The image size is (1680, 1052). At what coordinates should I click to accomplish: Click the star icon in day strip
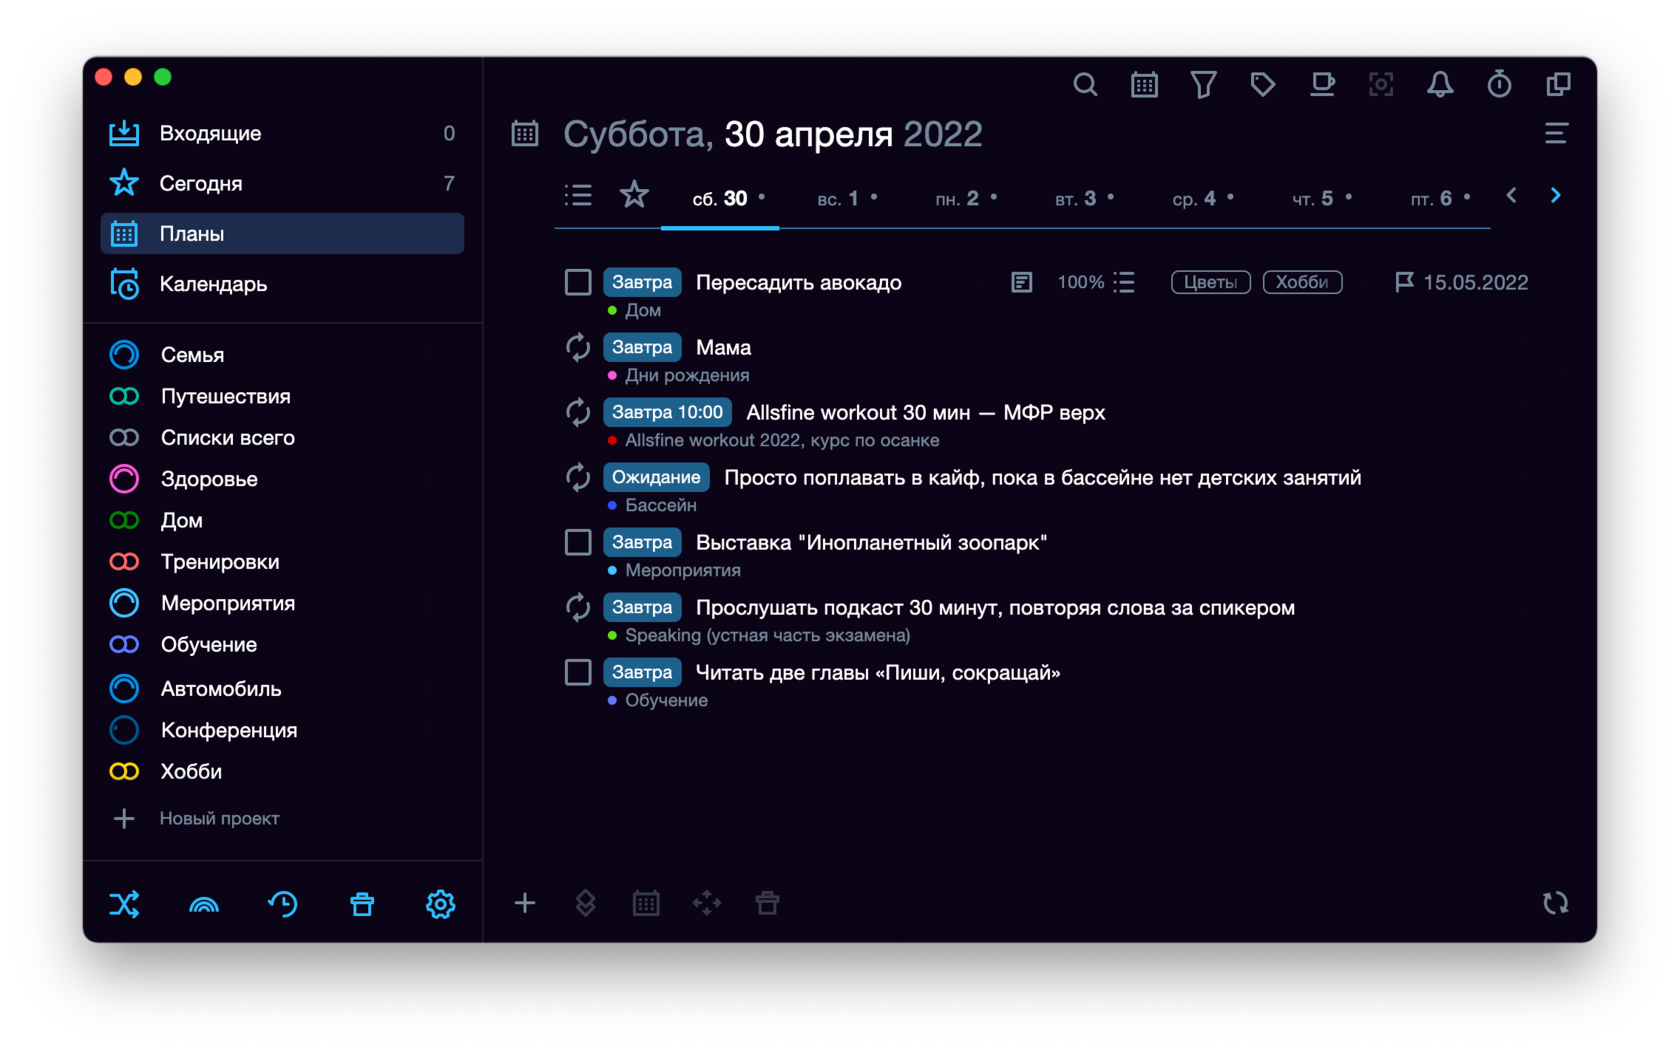[x=634, y=195]
